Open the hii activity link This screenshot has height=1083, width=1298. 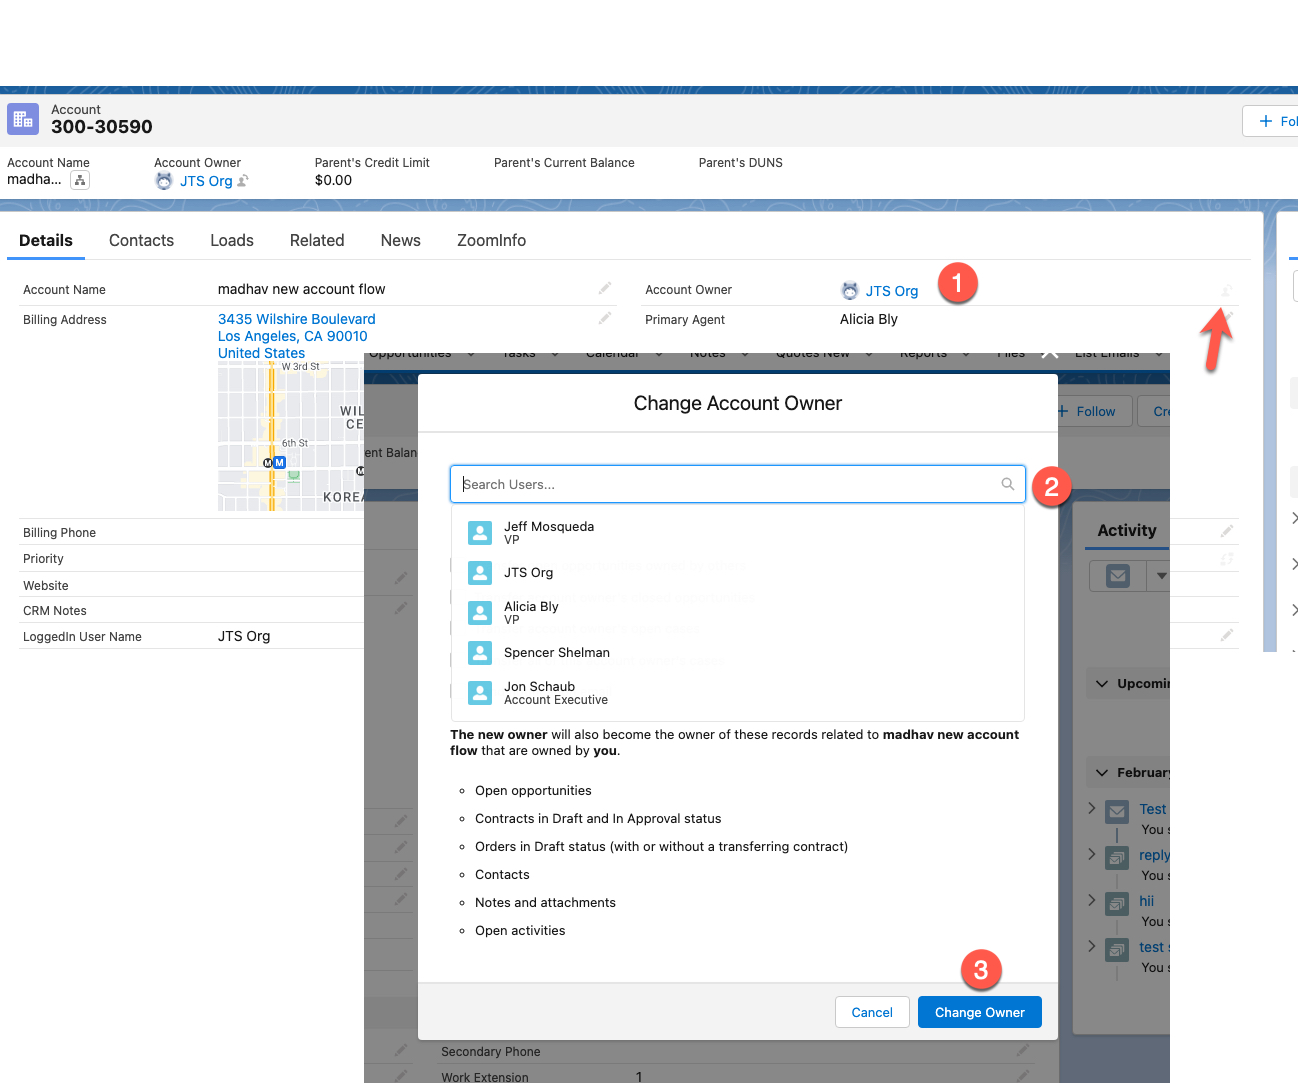point(1147,901)
